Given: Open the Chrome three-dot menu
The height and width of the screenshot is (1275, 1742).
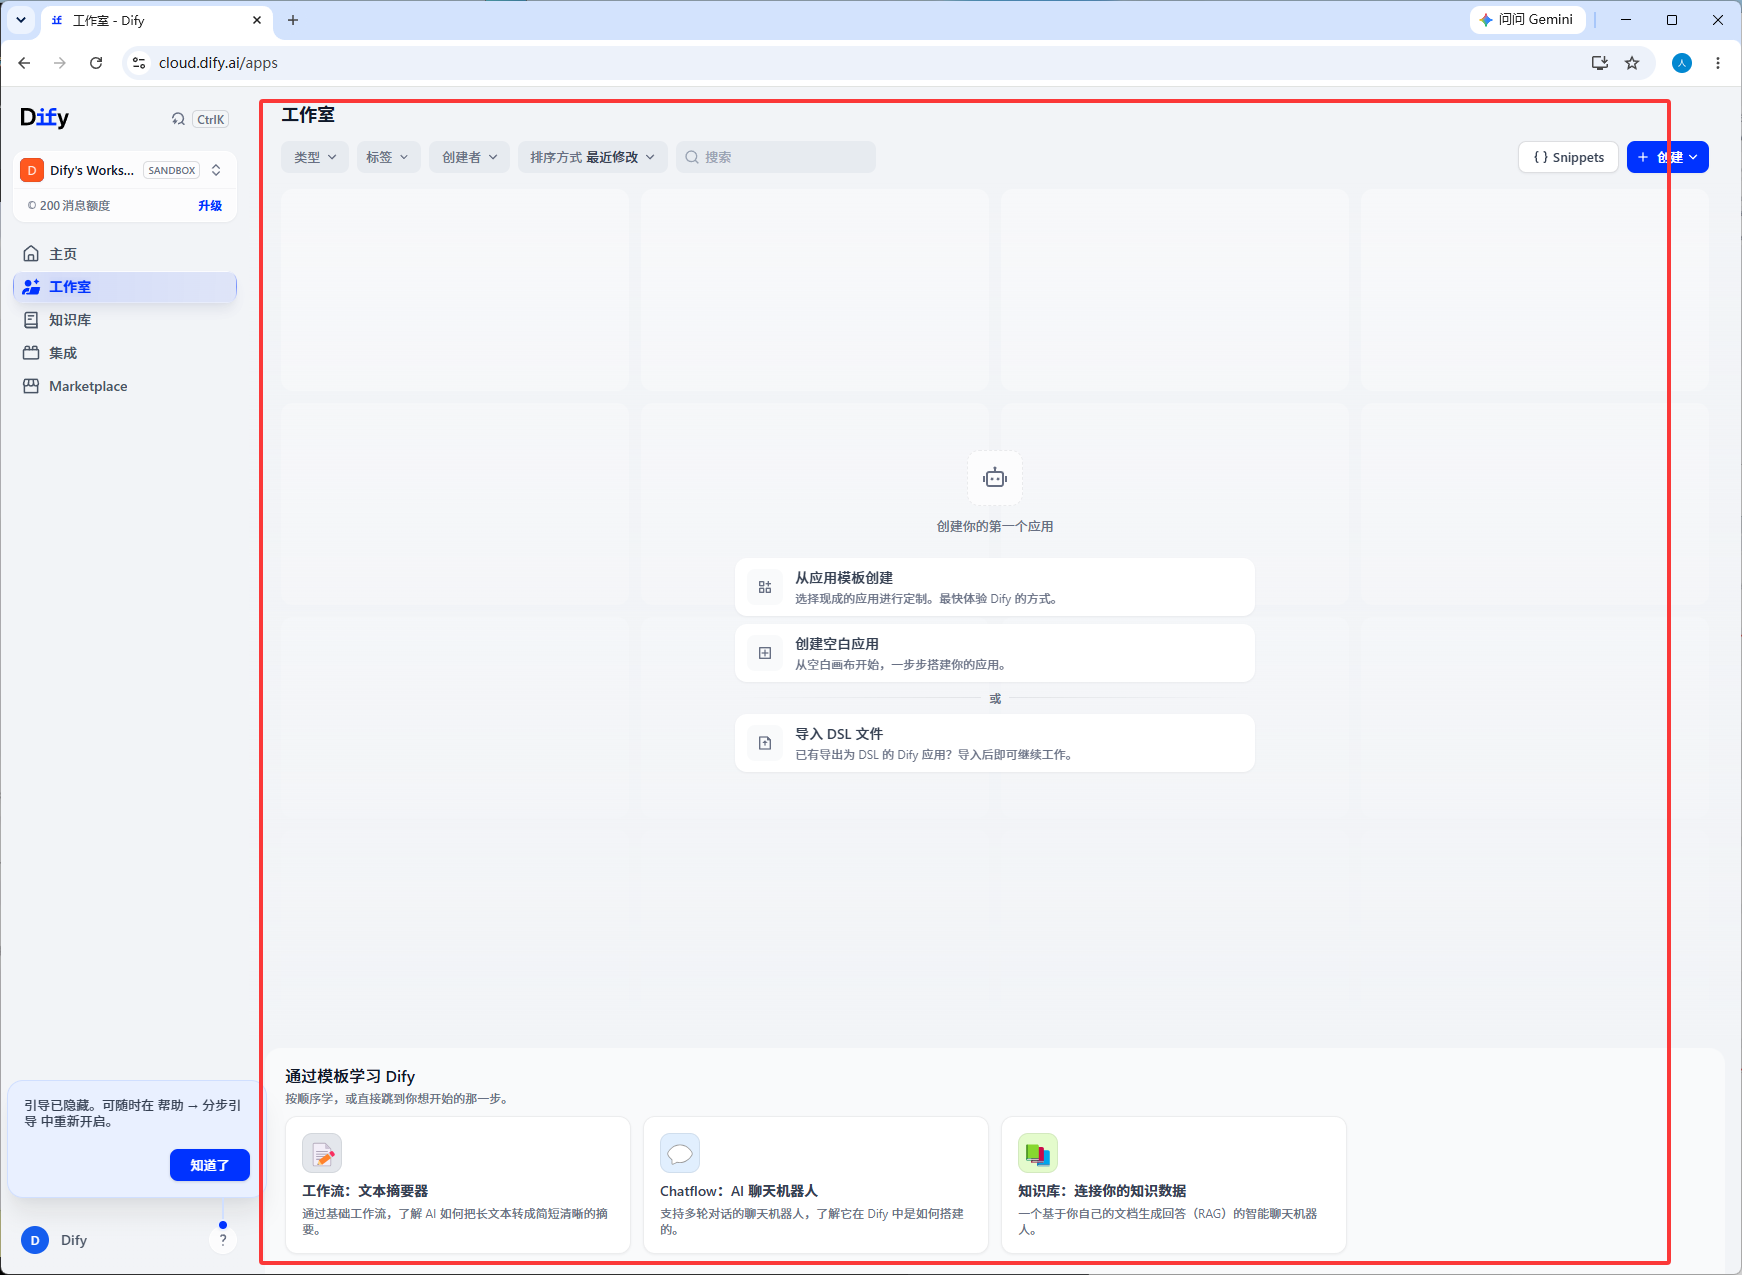Looking at the screenshot, I should pos(1718,63).
